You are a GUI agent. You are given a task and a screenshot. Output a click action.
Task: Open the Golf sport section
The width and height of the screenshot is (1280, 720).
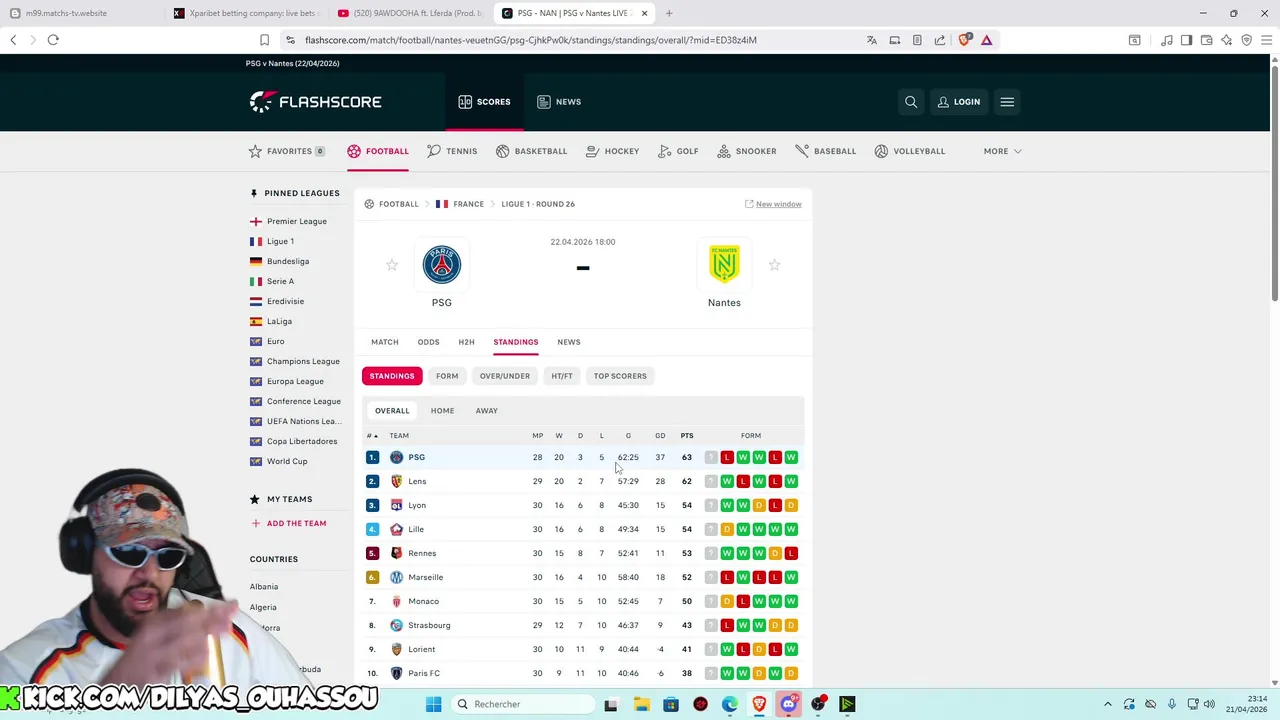point(678,151)
